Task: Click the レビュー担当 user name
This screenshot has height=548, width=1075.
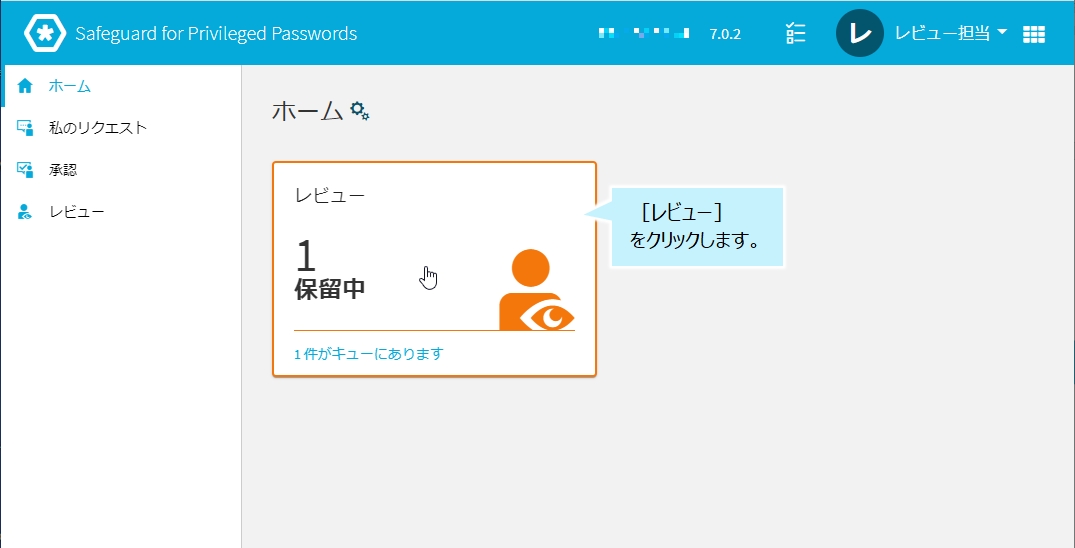Action: click(x=943, y=33)
